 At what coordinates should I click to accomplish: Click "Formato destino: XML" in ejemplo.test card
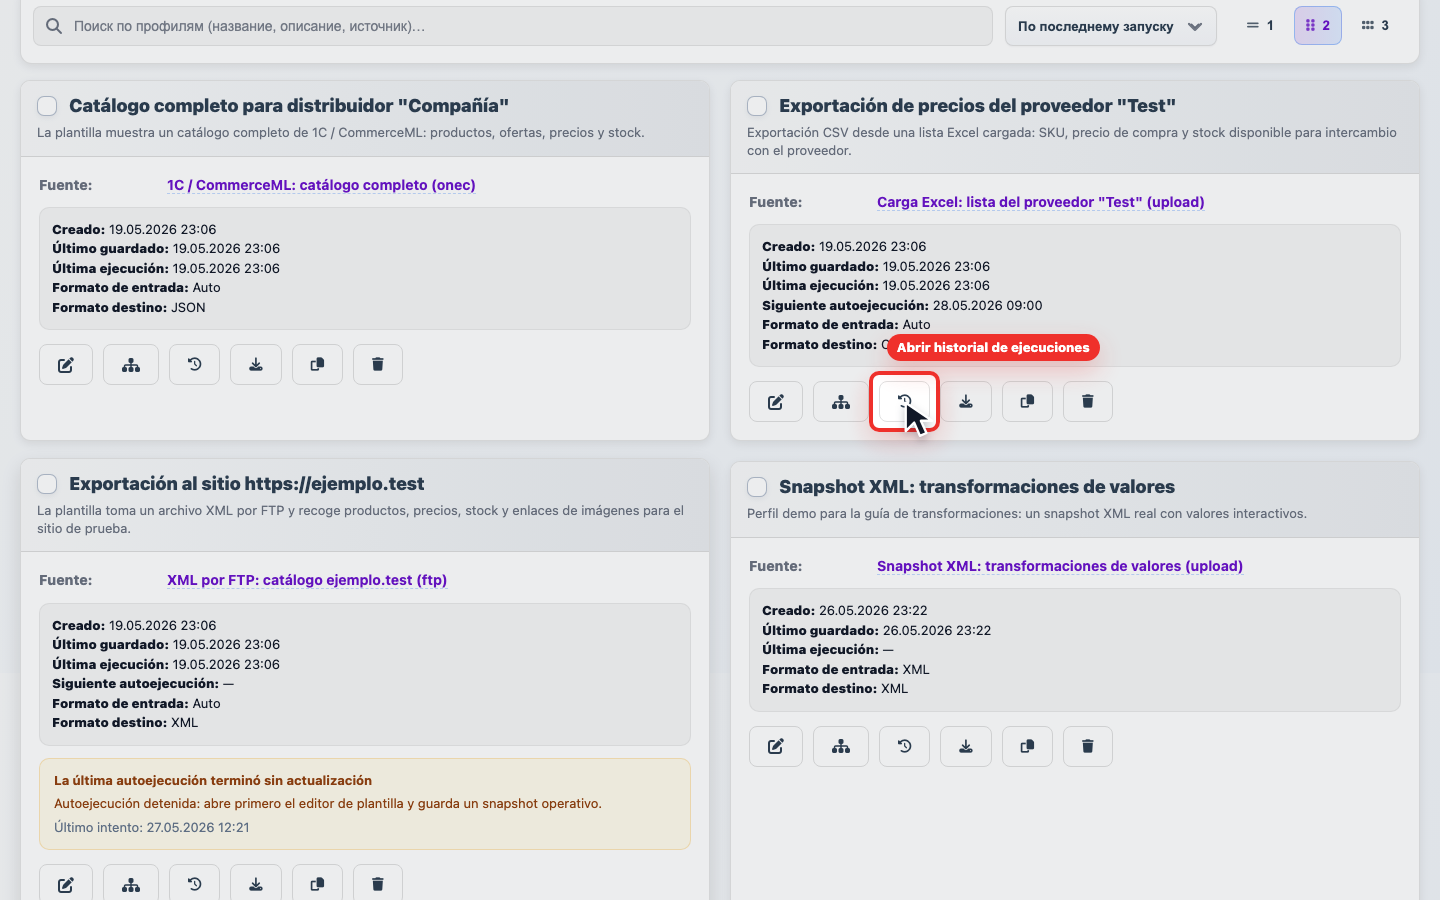(125, 722)
